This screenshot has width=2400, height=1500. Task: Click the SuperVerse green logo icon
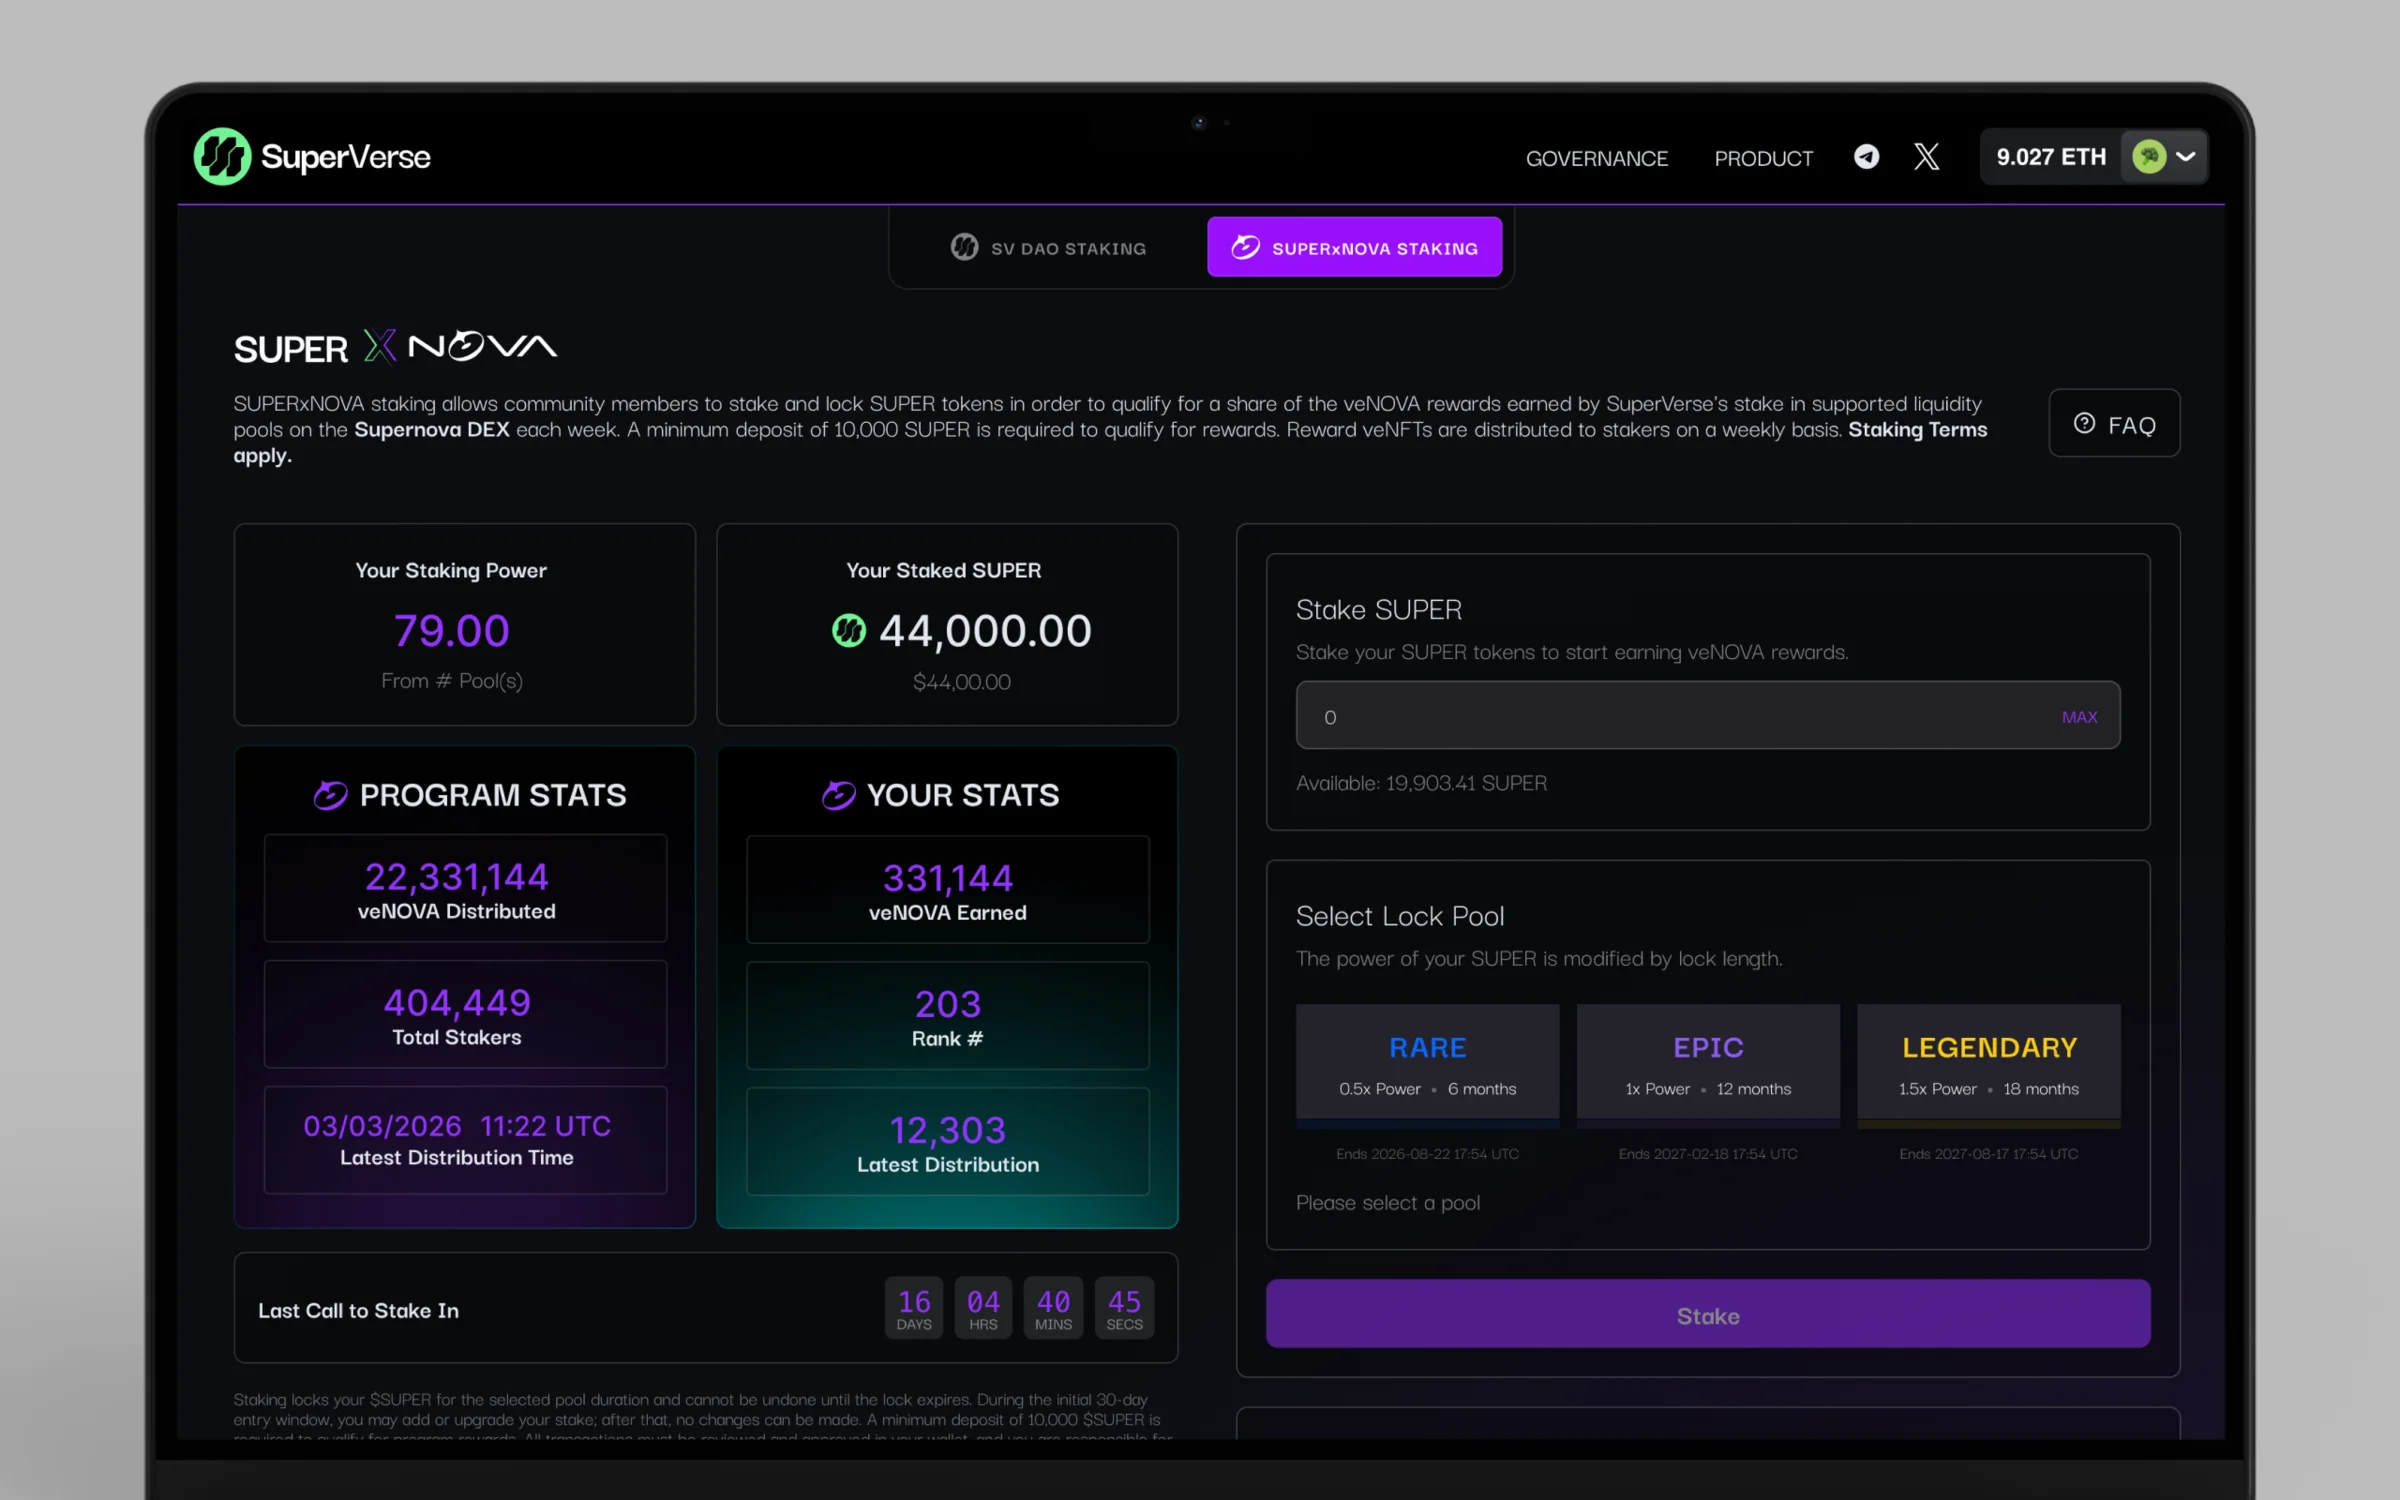pyautogui.click(x=222, y=156)
